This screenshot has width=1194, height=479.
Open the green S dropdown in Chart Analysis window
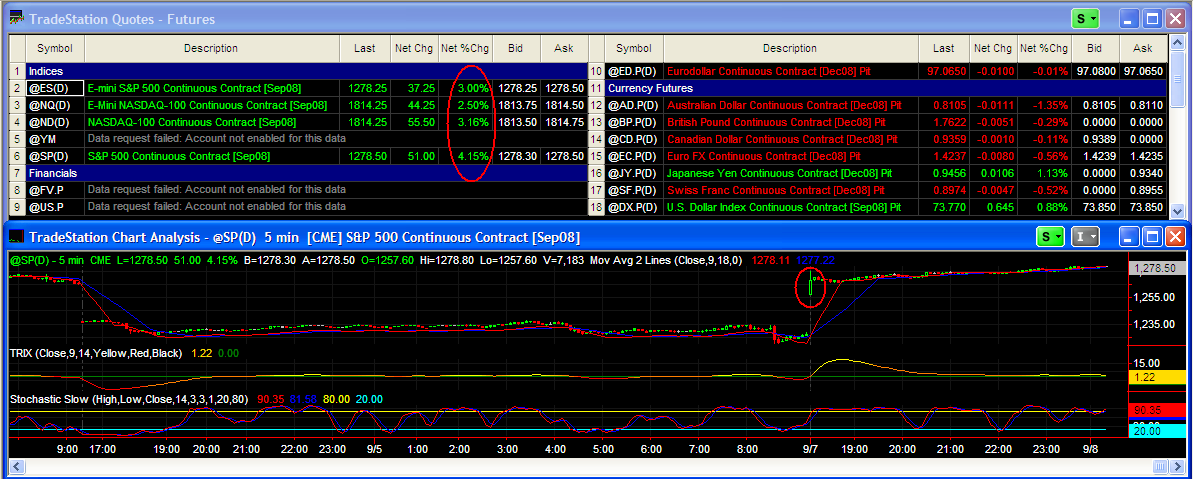click(x=1051, y=238)
